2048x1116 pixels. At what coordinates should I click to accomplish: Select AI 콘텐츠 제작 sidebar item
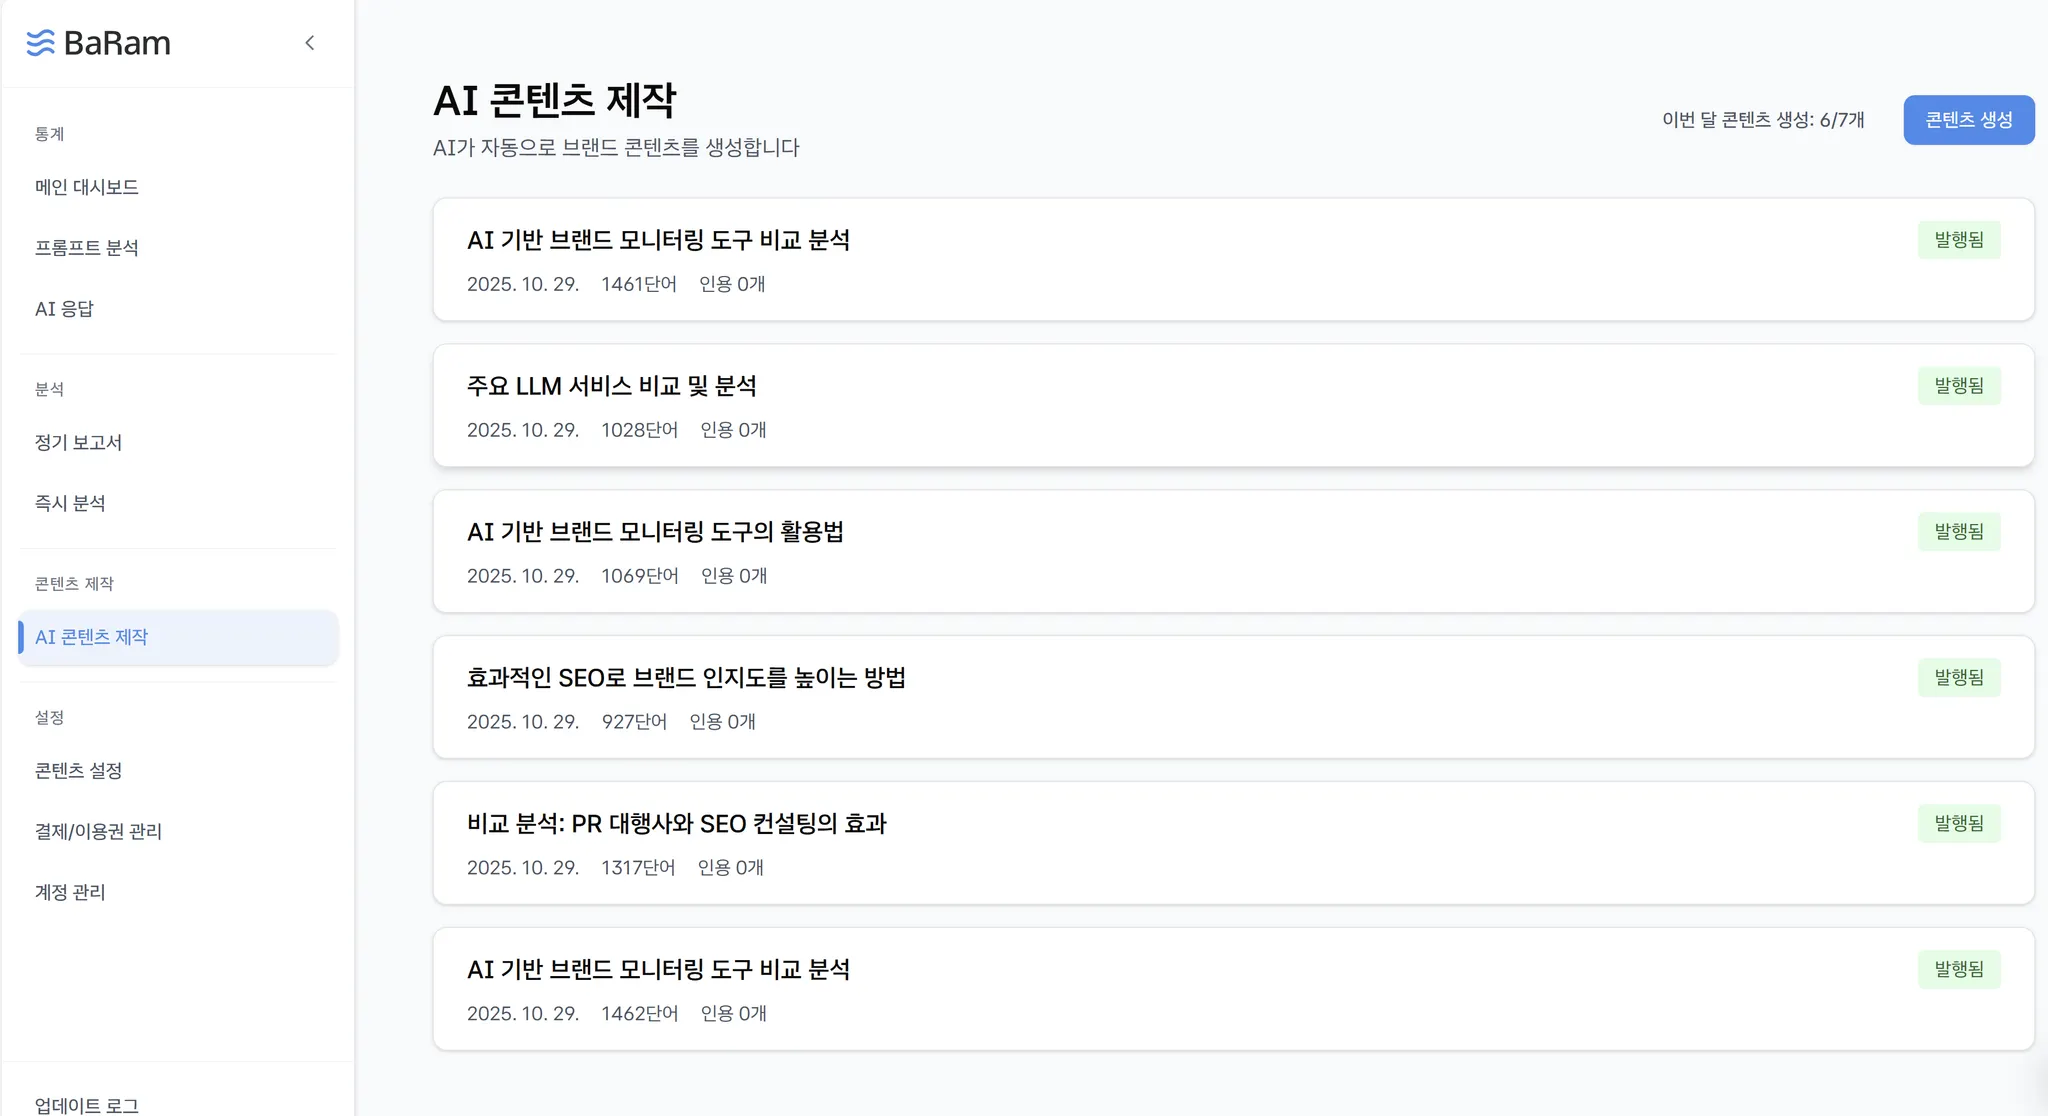pos(92,637)
